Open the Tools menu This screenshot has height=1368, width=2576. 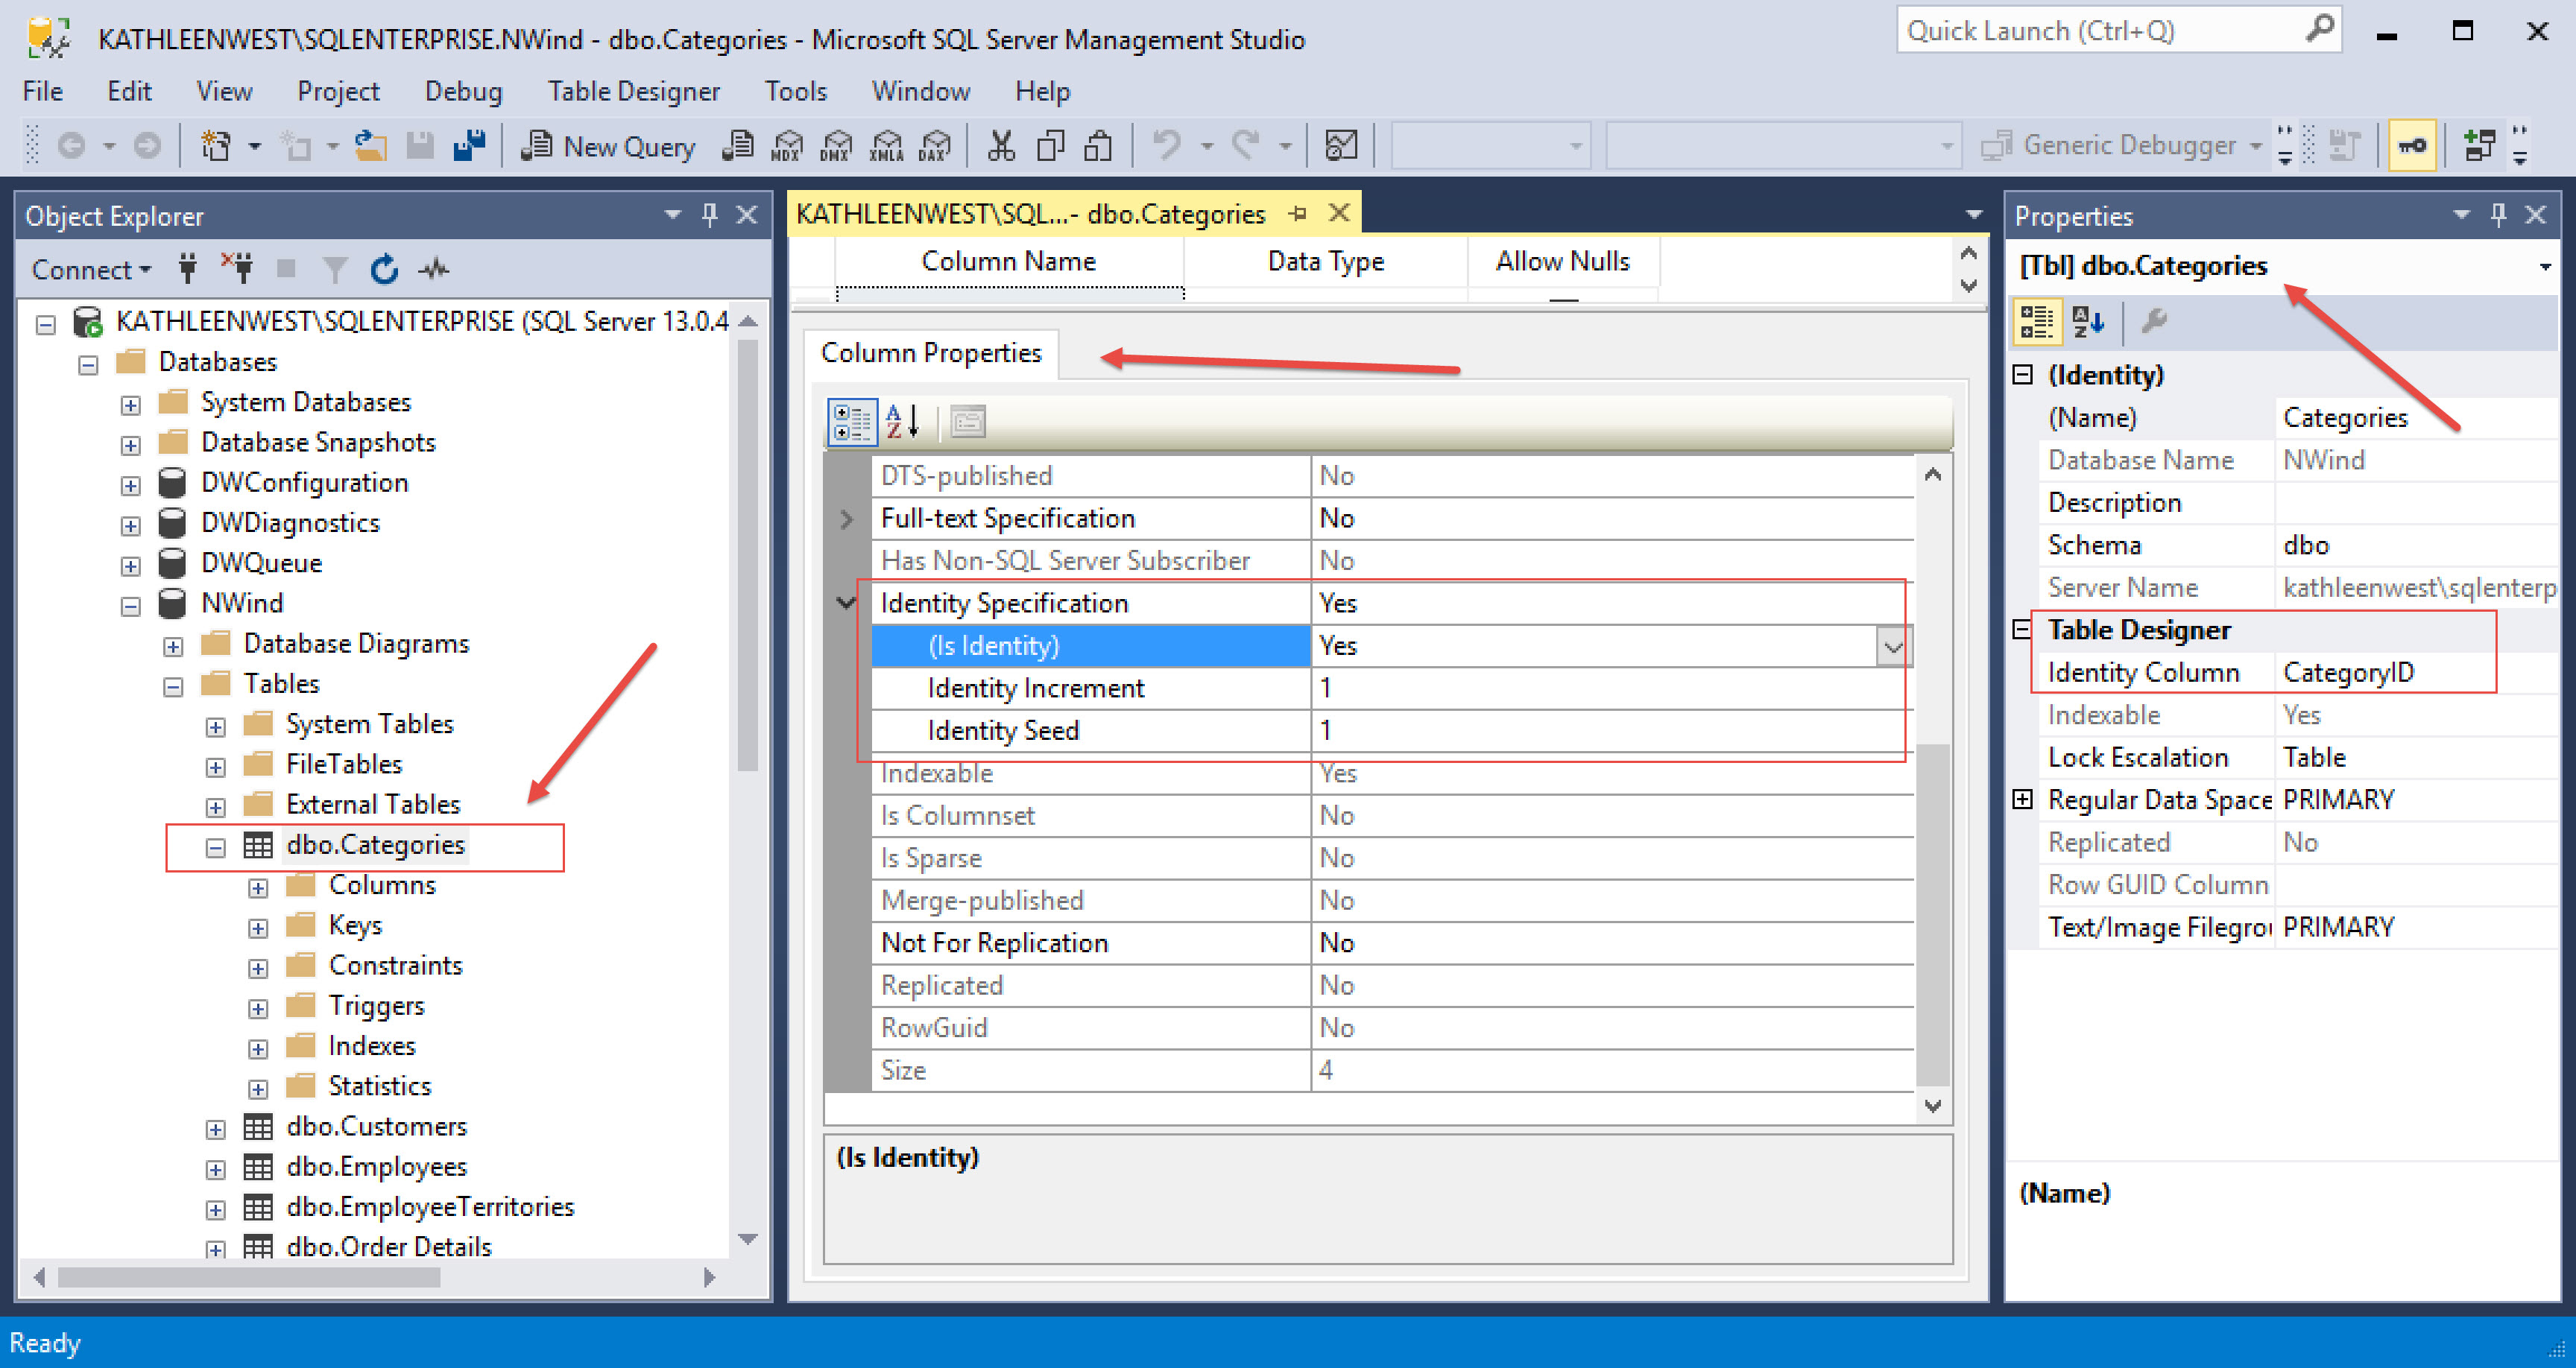795,91
